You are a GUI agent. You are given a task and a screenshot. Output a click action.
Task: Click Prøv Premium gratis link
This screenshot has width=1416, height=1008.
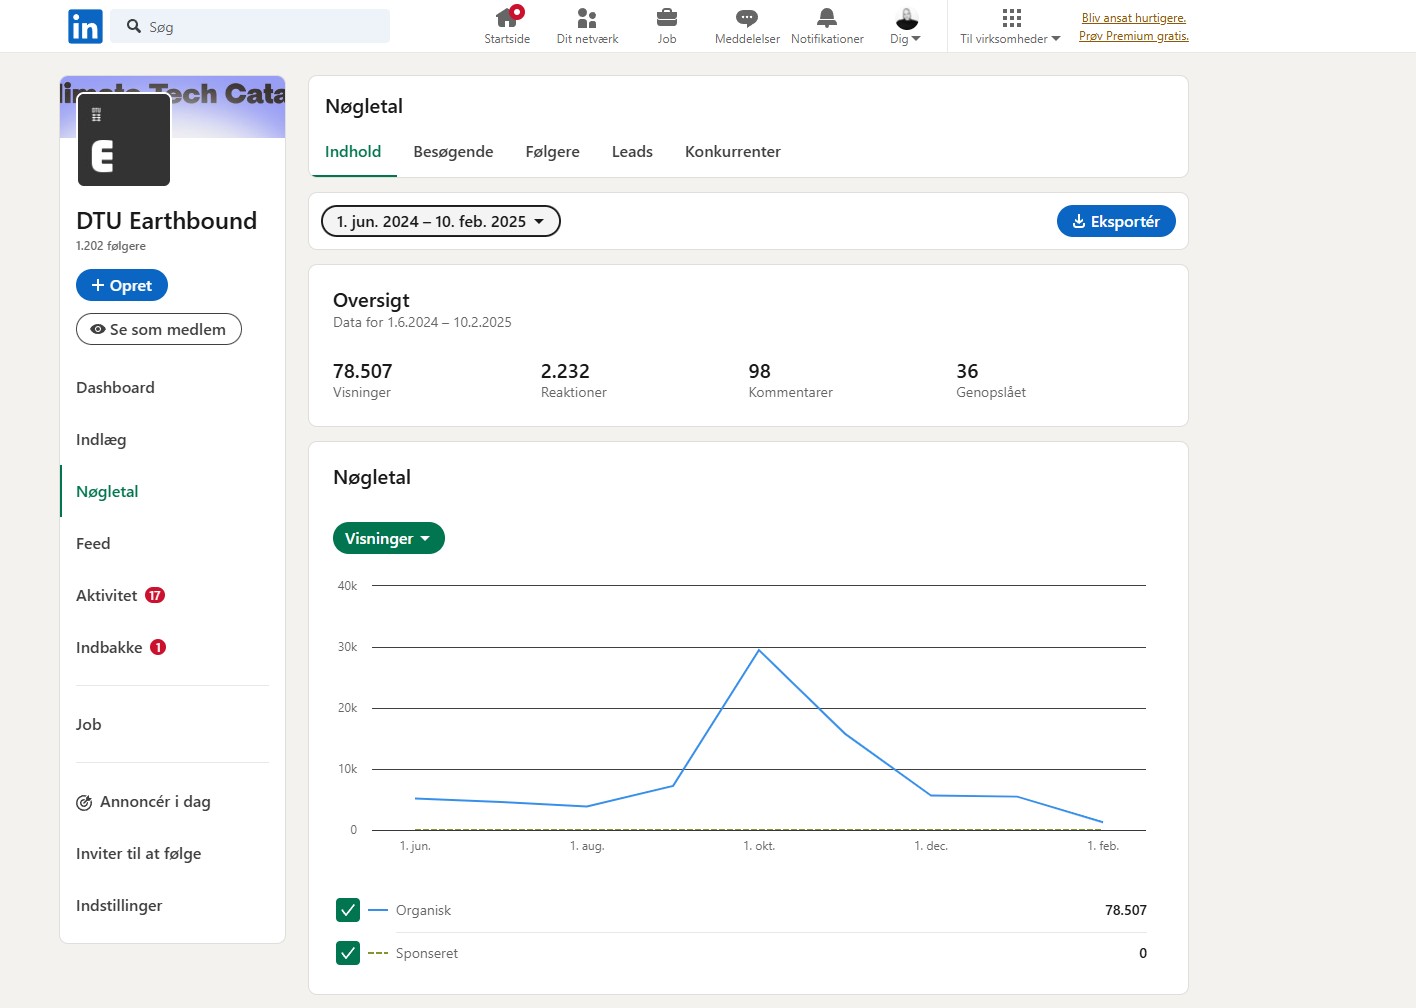coord(1134,36)
